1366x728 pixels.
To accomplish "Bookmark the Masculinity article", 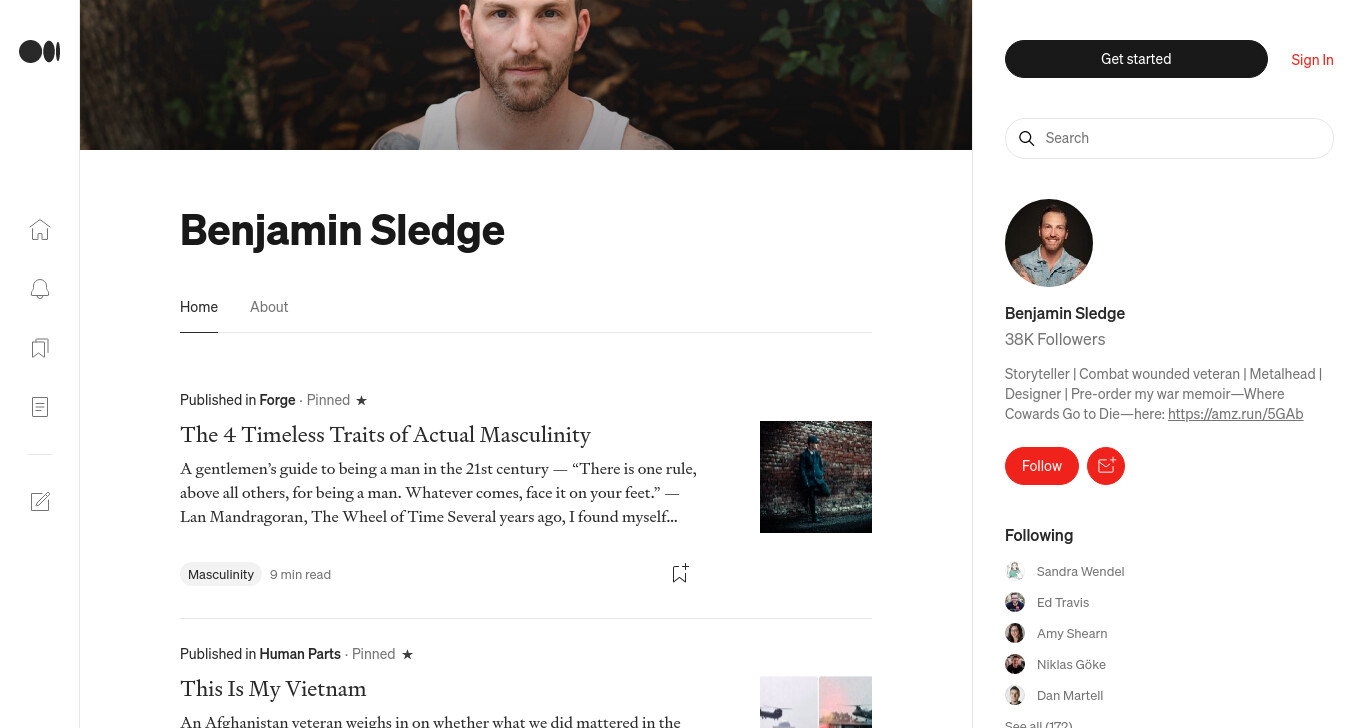I will click(680, 573).
